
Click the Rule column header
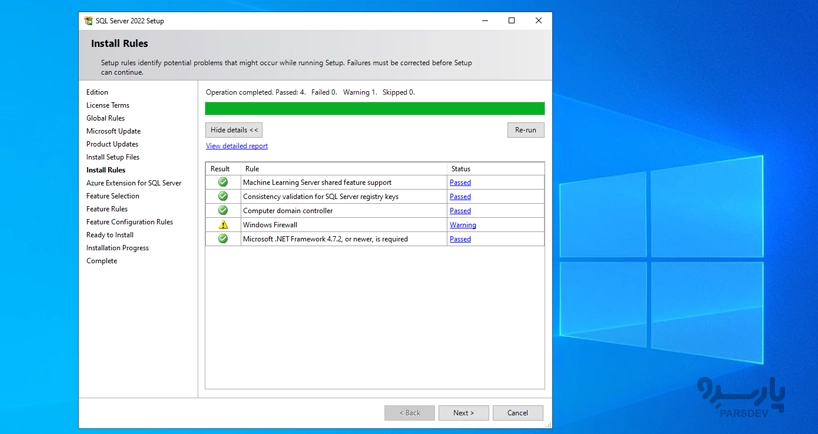pos(252,169)
